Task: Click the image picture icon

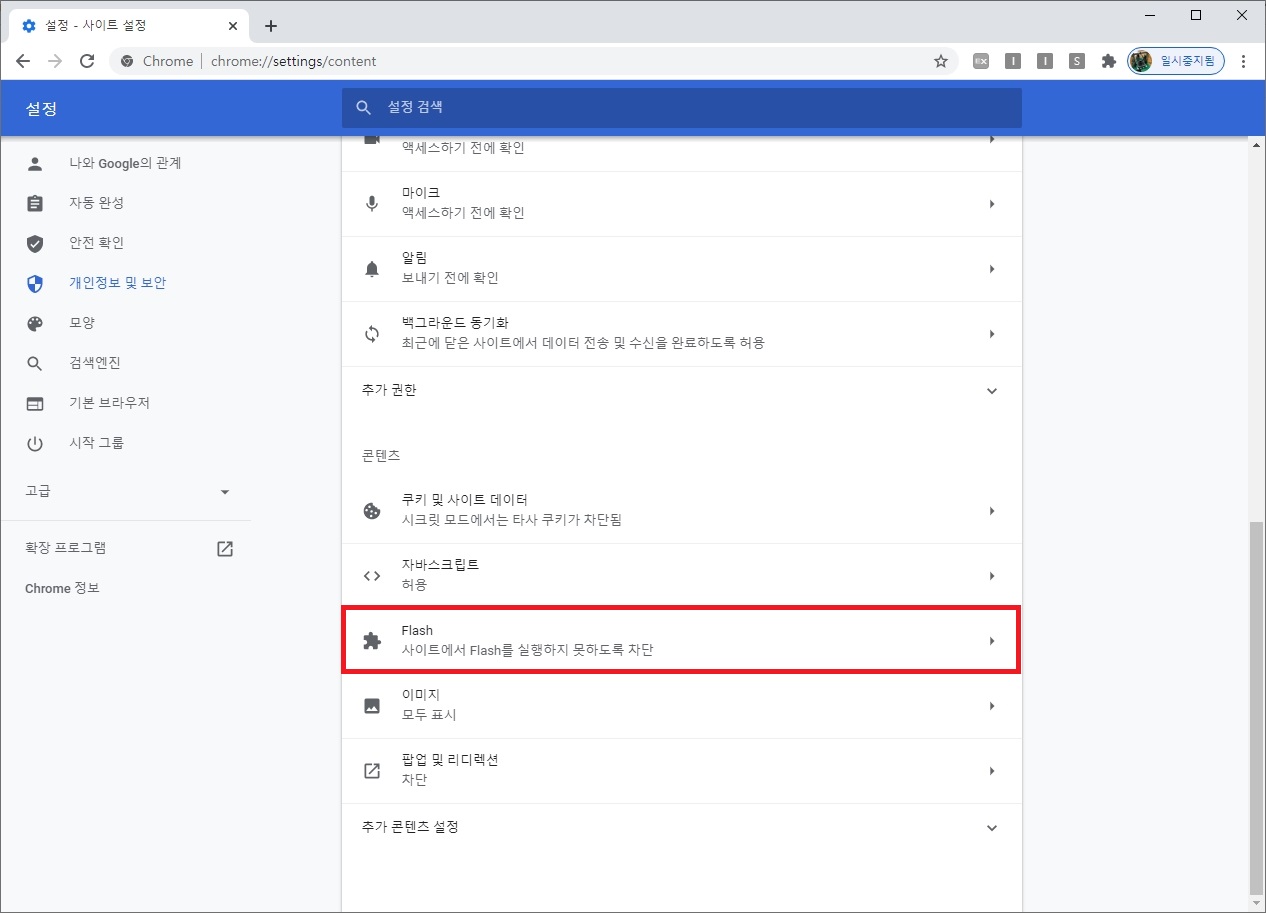Action: [x=372, y=706]
